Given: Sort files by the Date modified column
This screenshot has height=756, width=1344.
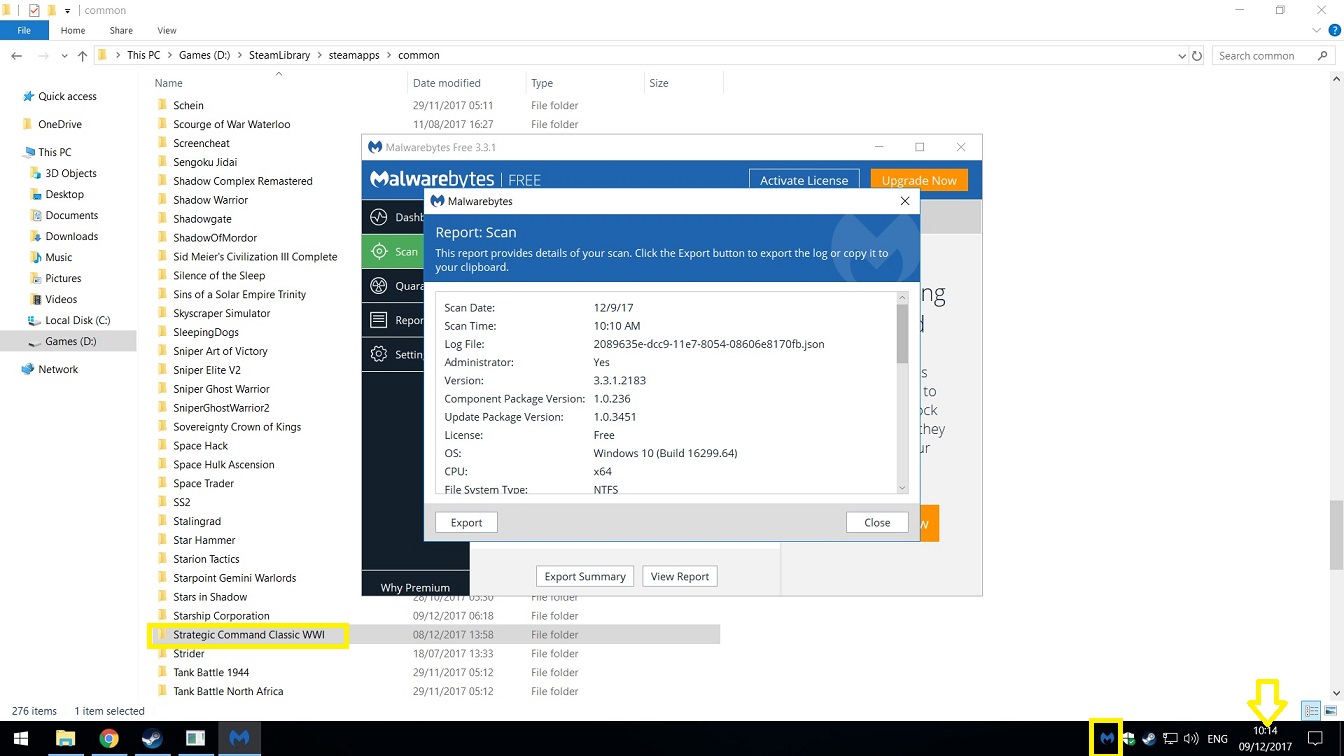Looking at the screenshot, I should point(447,83).
